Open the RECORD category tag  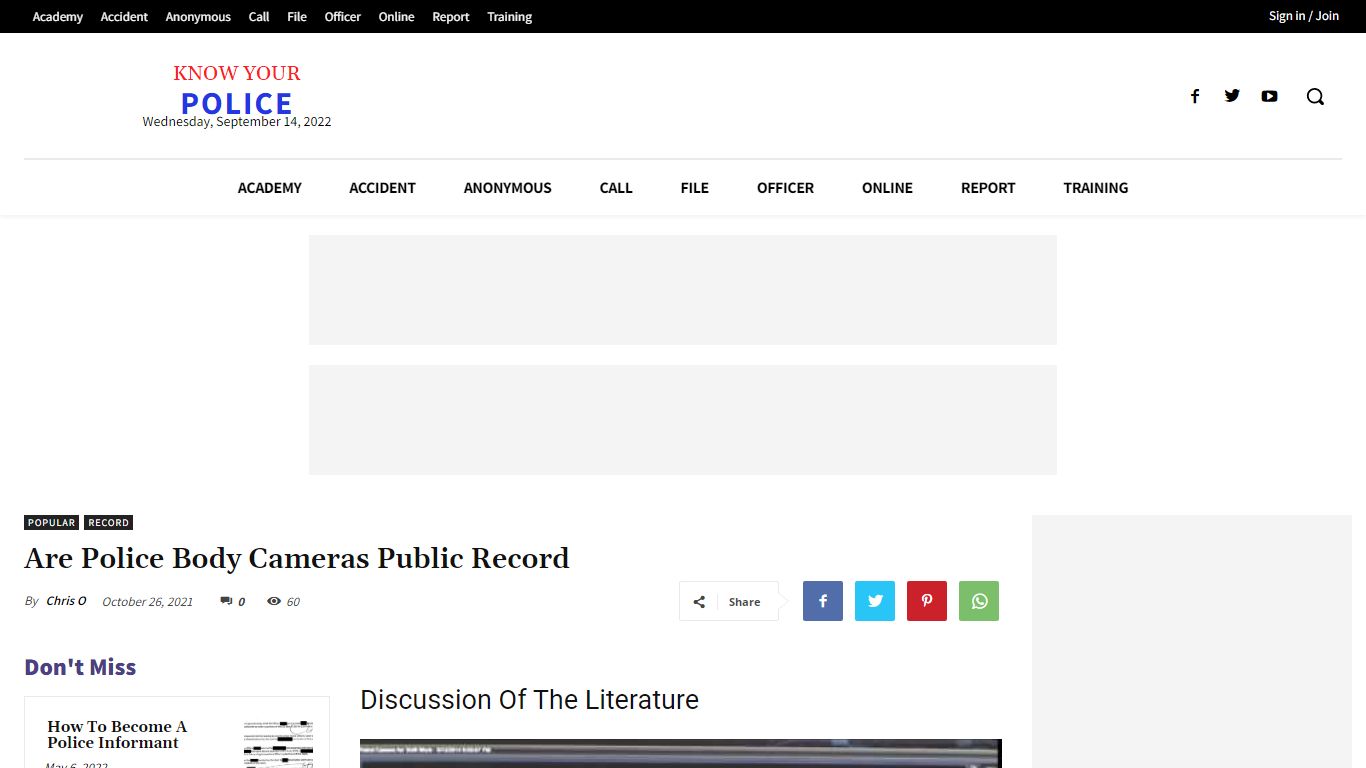[x=108, y=523]
